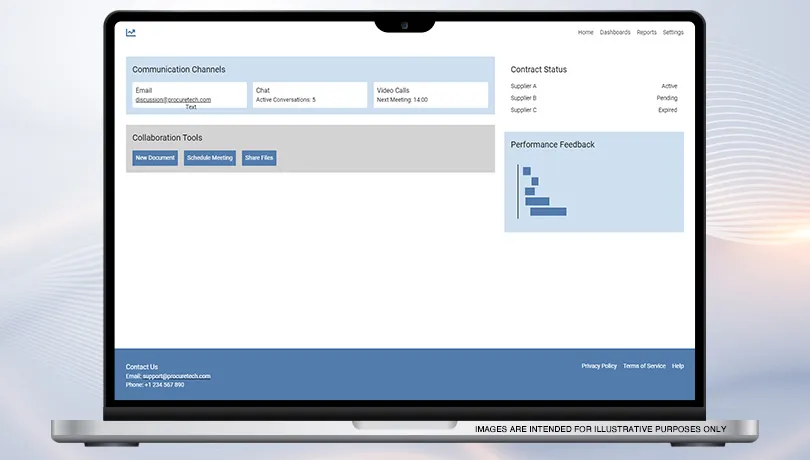
Task: Select Supplier A contract row
Action: point(593,86)
